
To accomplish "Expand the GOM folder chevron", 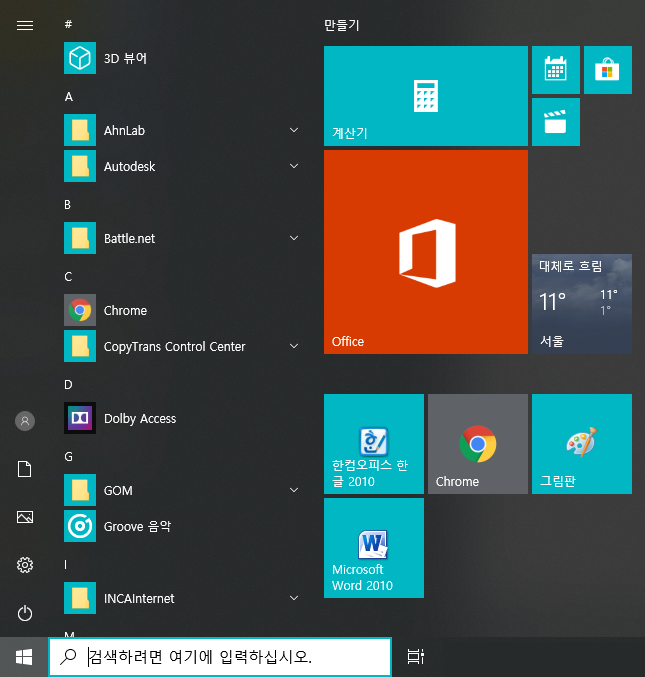I will (x=294, y=490).
